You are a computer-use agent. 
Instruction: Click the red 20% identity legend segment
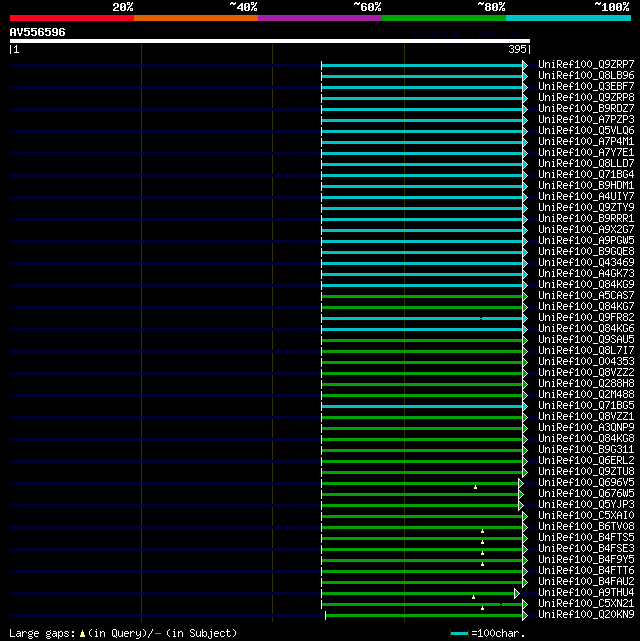(x=72, y=18)
